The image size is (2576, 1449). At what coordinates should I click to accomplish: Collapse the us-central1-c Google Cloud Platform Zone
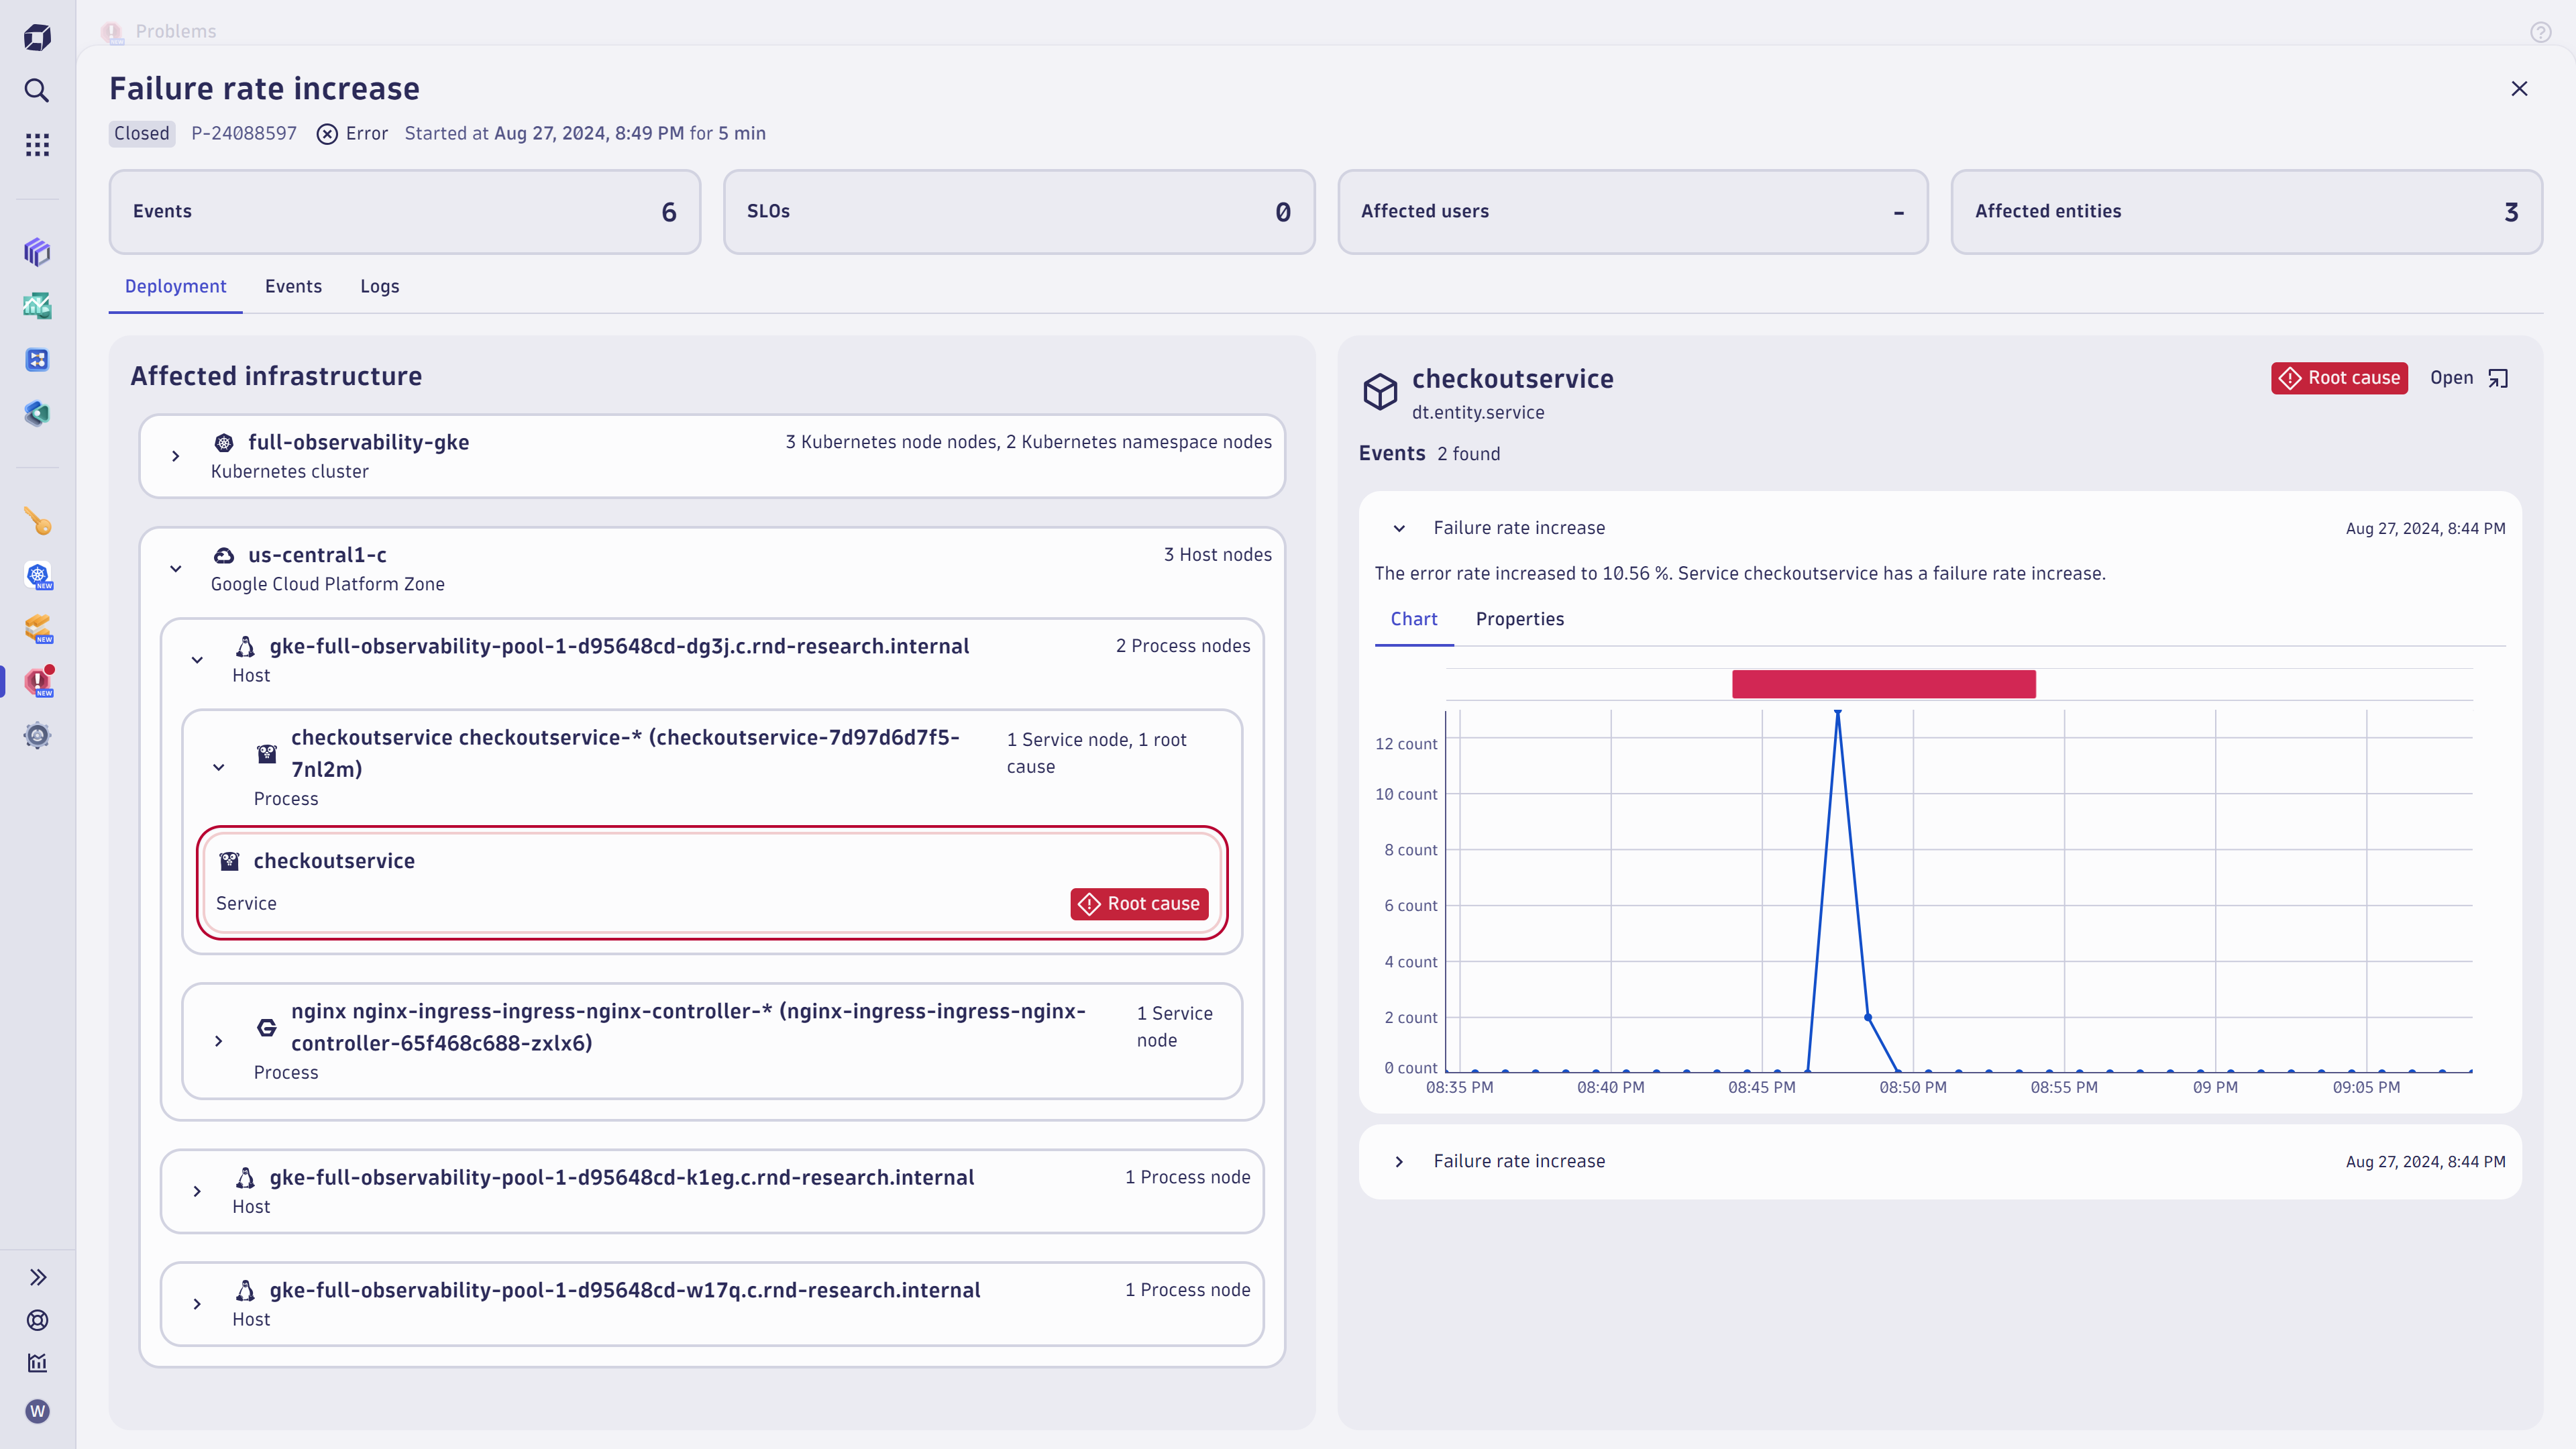click(x=176, y=568)
